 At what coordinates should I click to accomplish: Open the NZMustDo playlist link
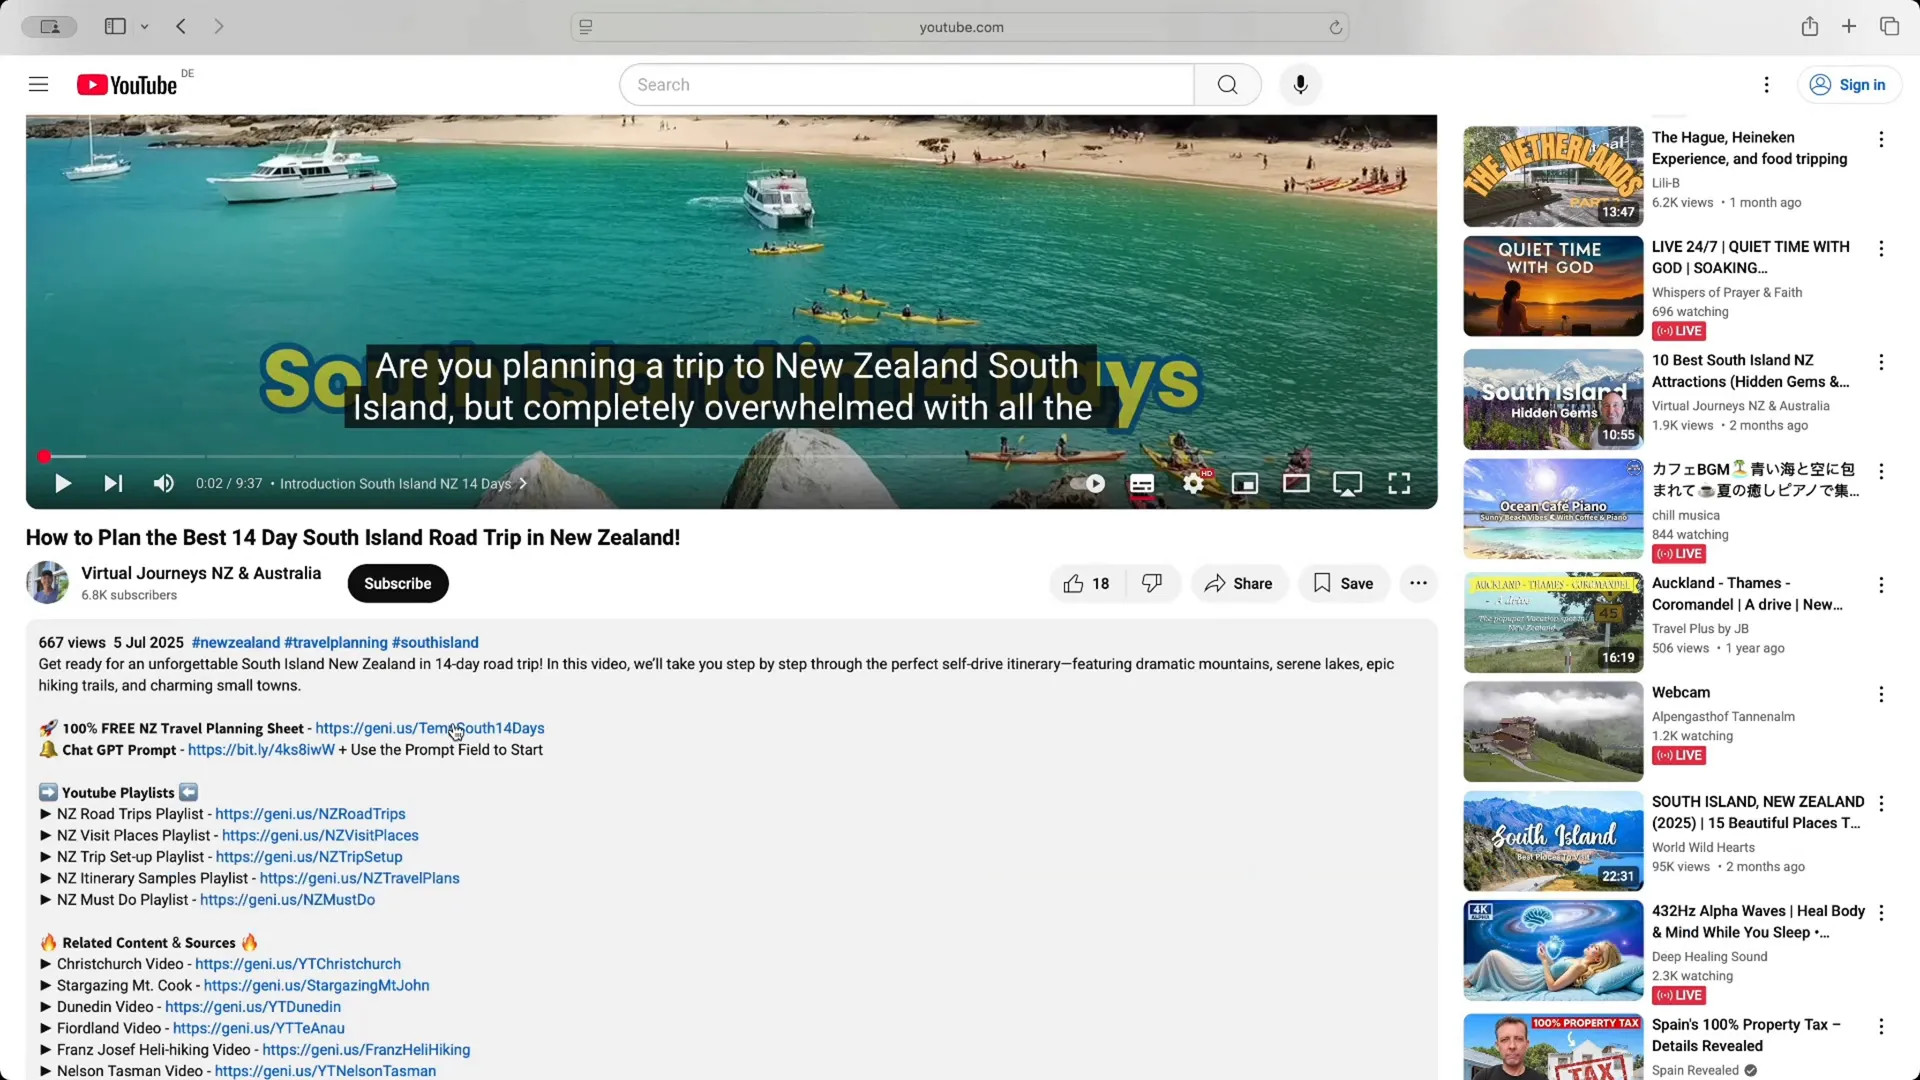(287, 900)
